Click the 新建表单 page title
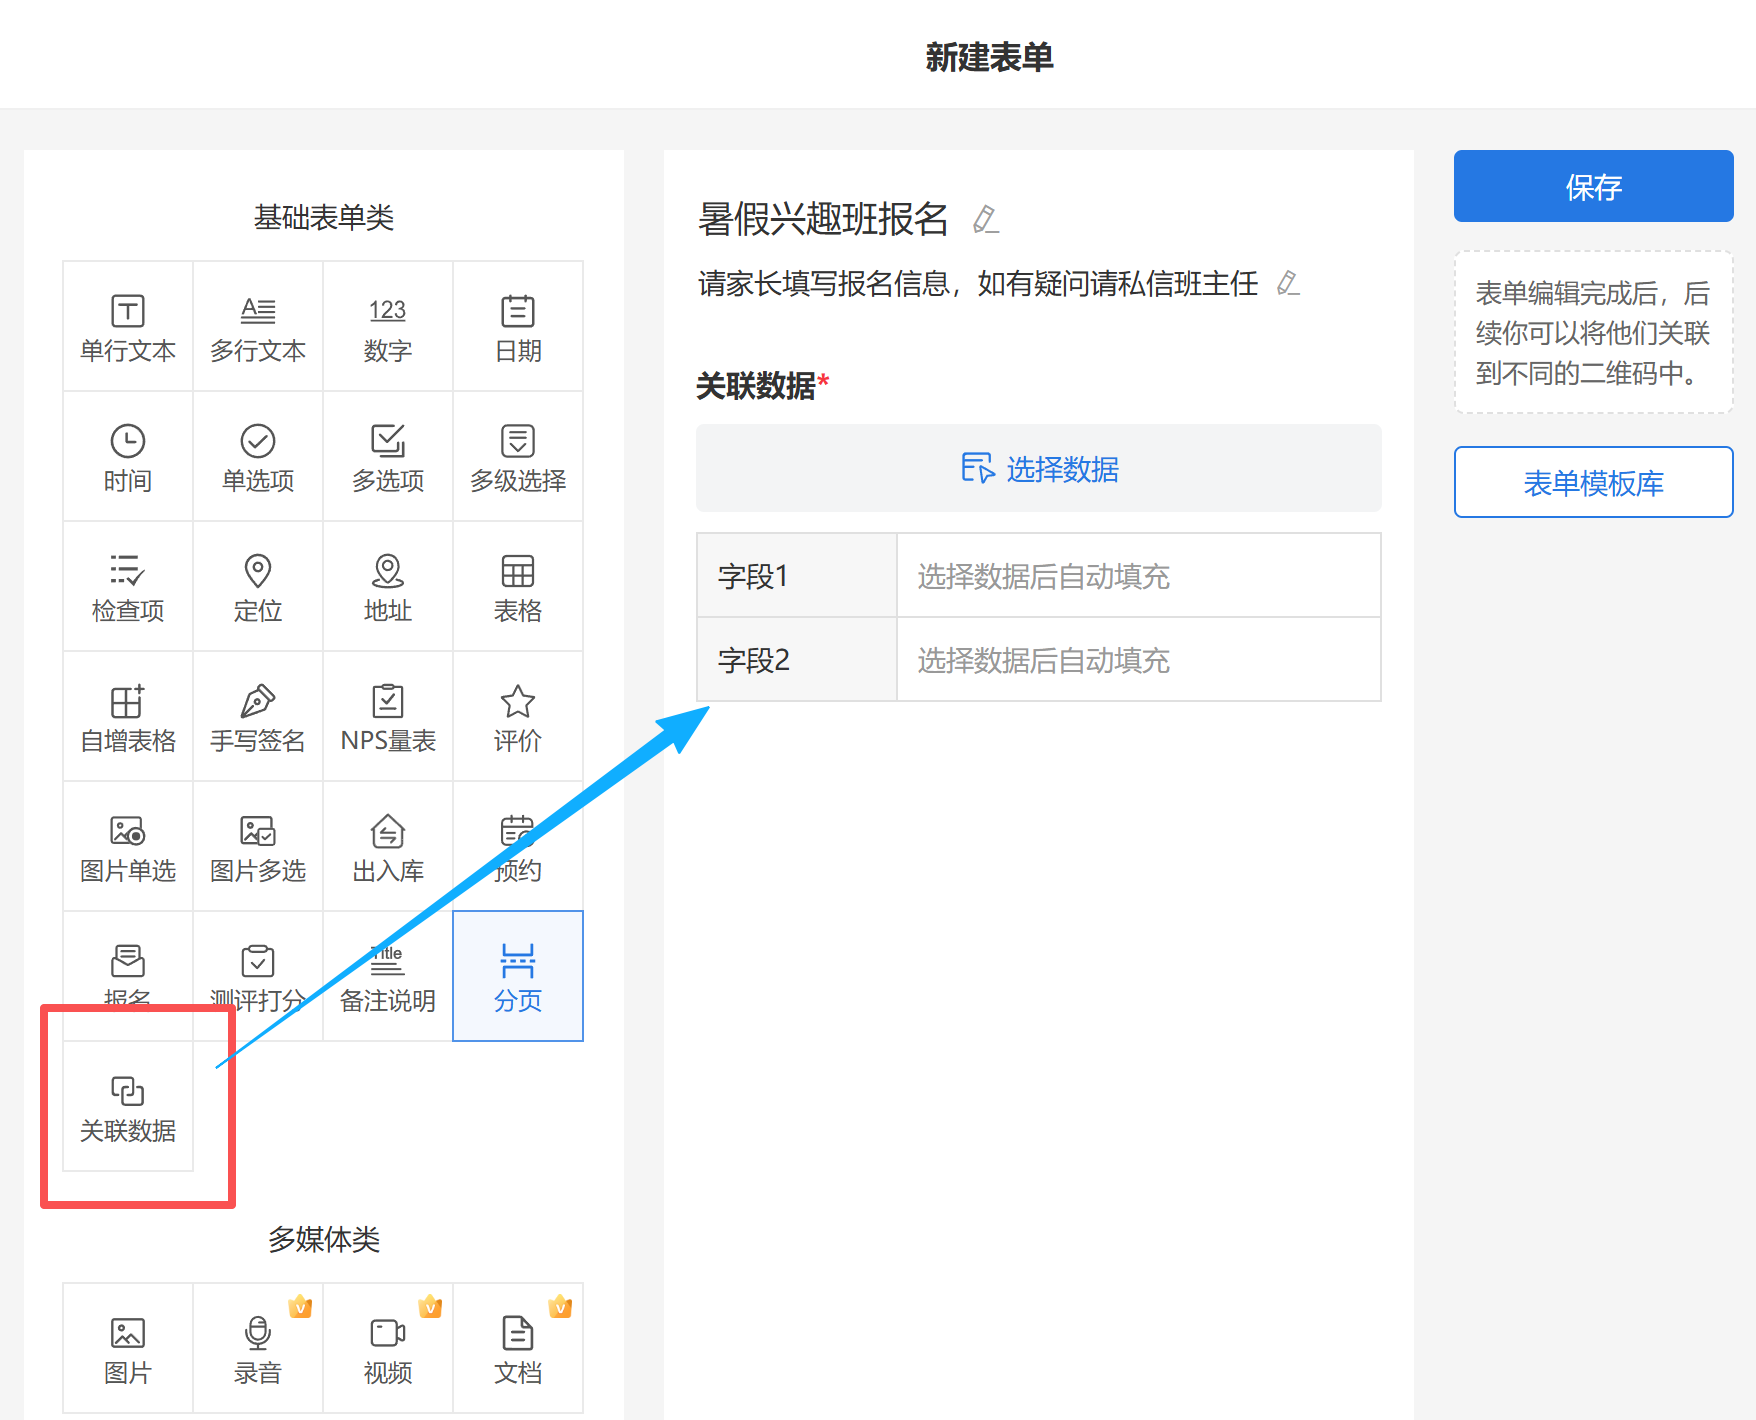The image size is (1756, 1420). pyautogui.click(x=989, y=57)
